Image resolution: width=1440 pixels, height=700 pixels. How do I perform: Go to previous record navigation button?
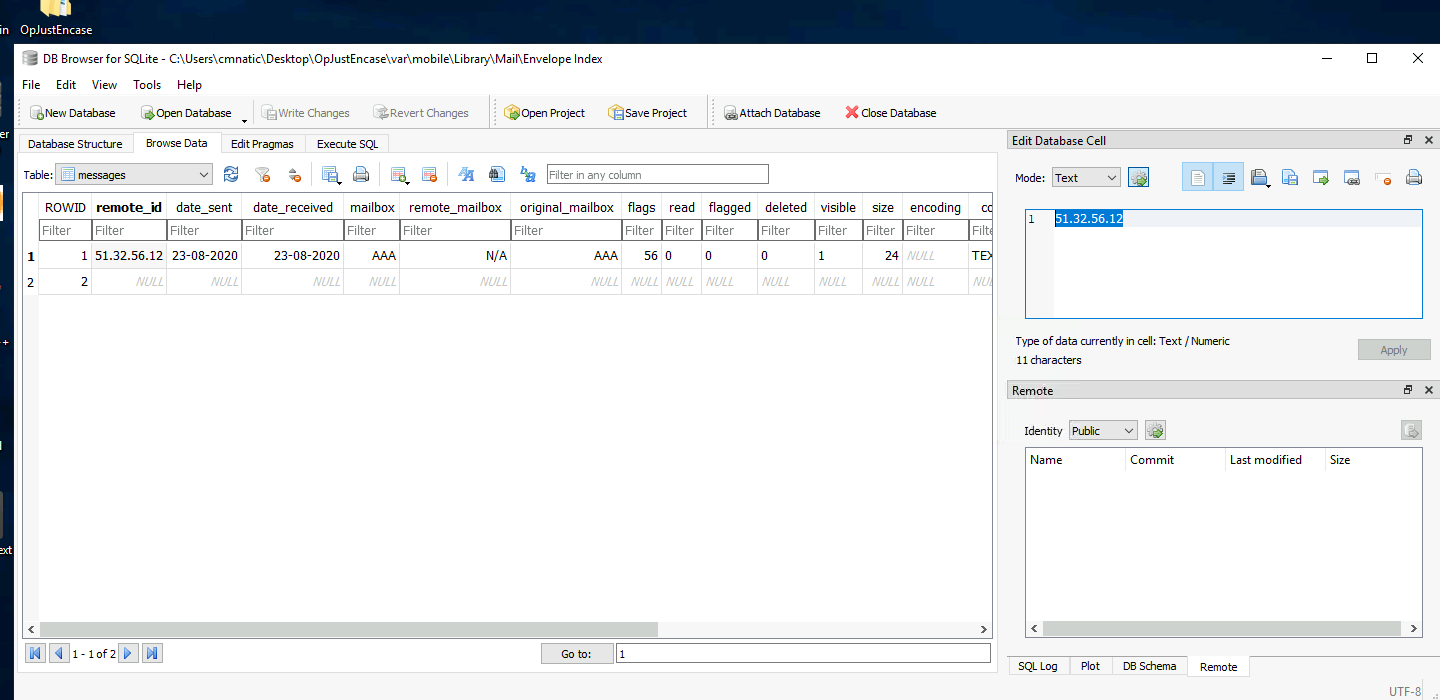coord(59,654)
